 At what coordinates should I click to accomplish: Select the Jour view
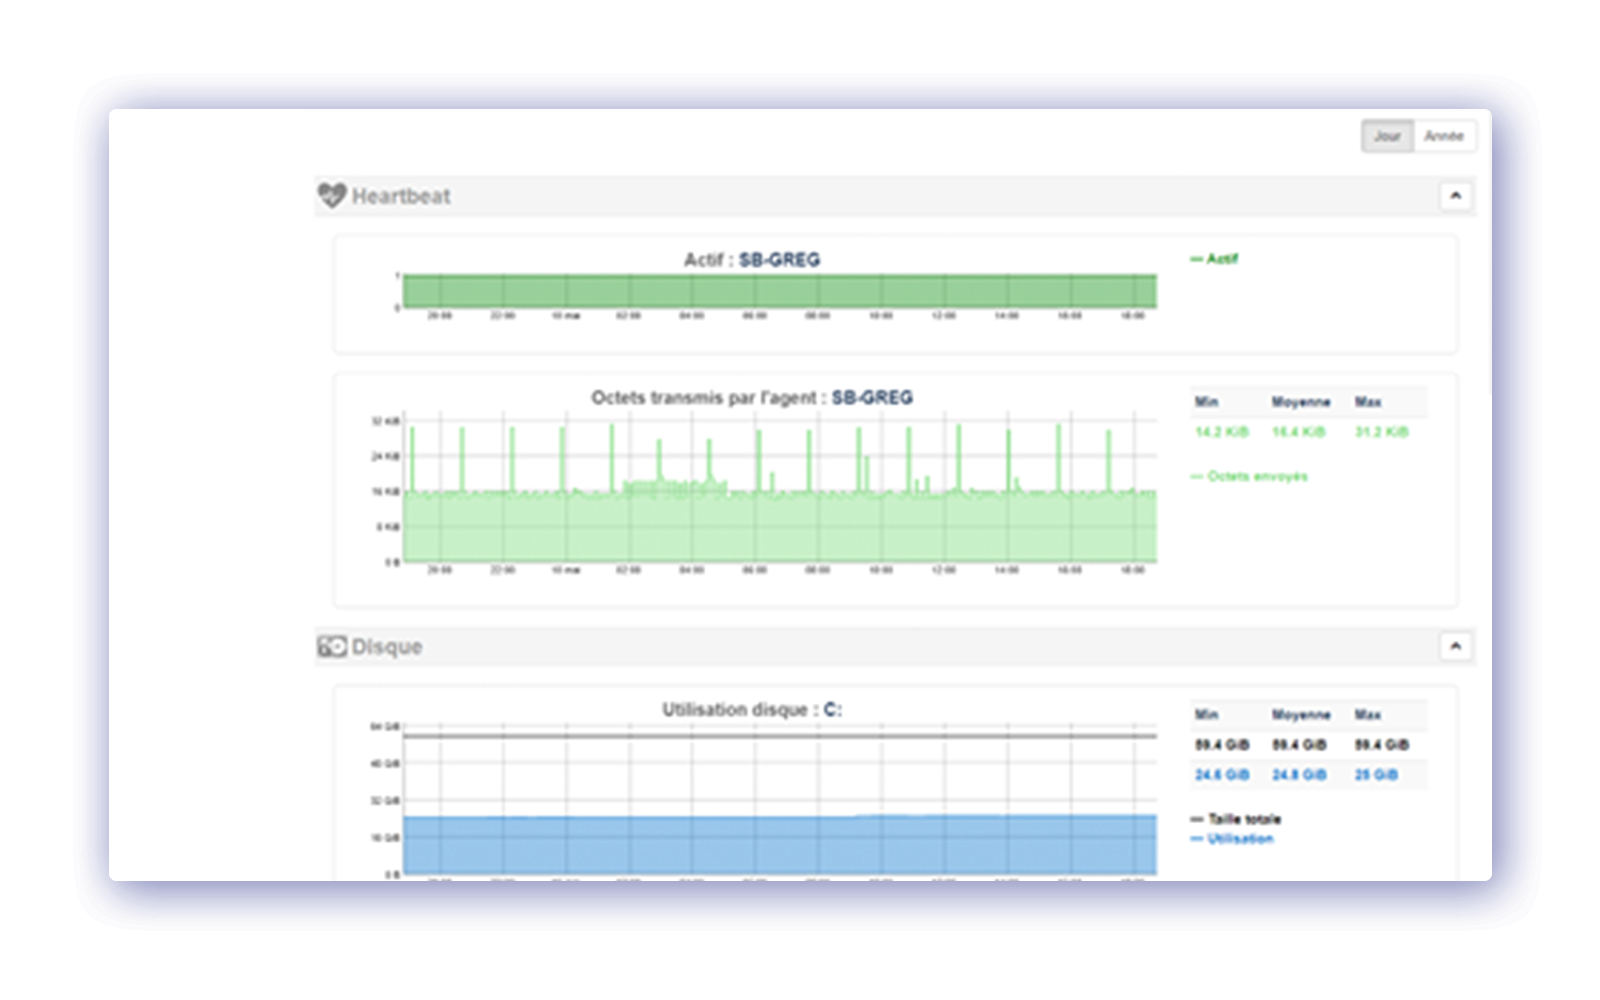(x=1386, y=136)
